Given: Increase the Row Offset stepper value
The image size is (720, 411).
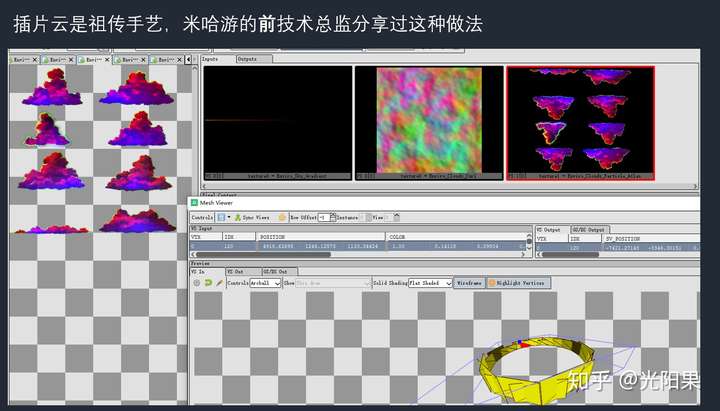Looking at the screenshot, I should click(x=333, y=215).
